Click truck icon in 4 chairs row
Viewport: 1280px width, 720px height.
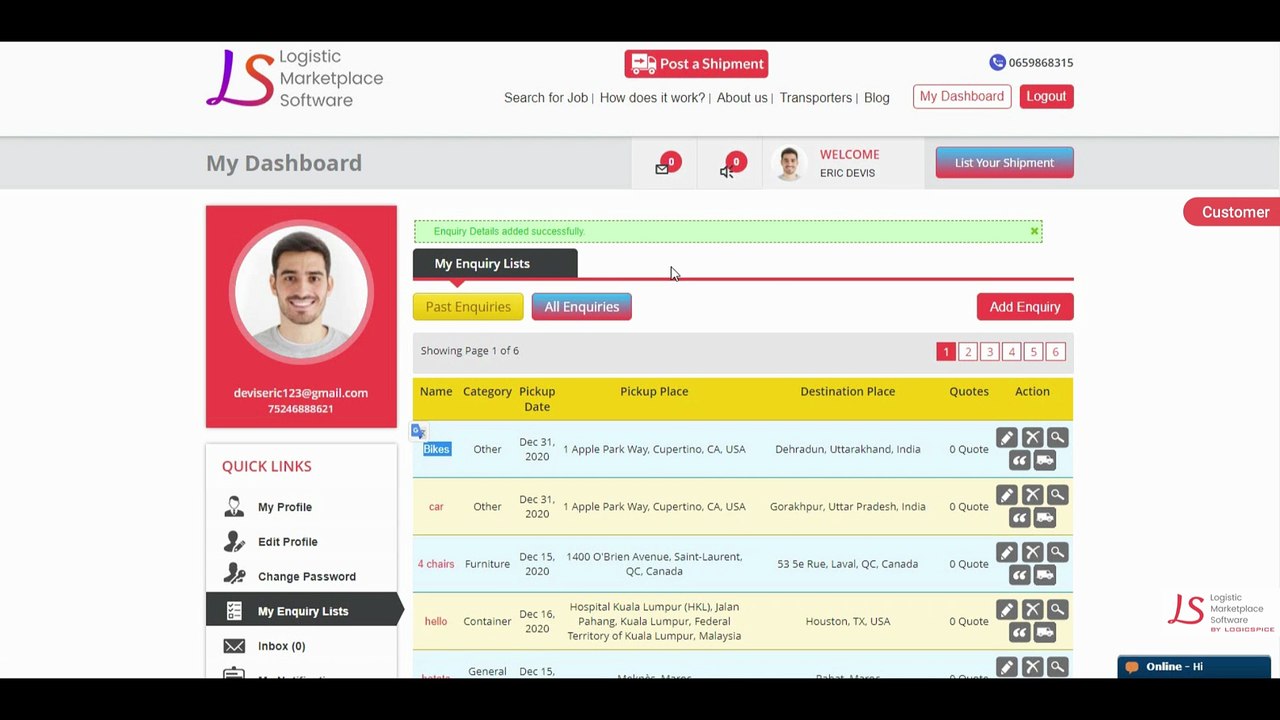click(x=1045, y=576)
